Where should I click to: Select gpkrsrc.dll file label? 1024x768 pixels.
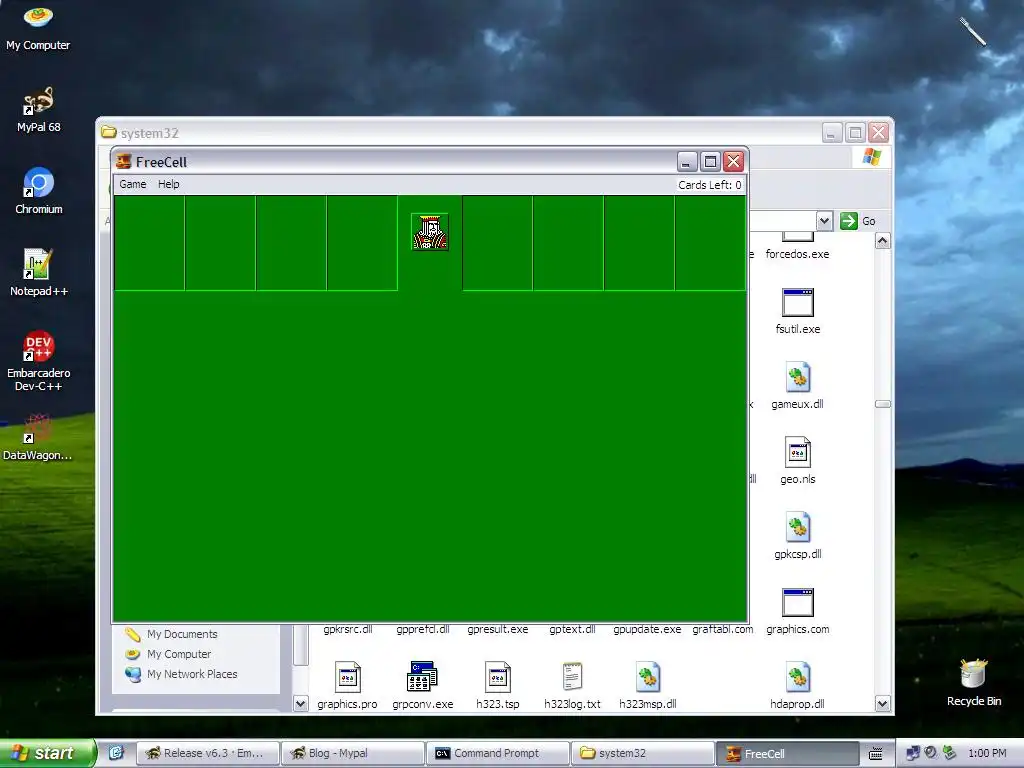347,630
